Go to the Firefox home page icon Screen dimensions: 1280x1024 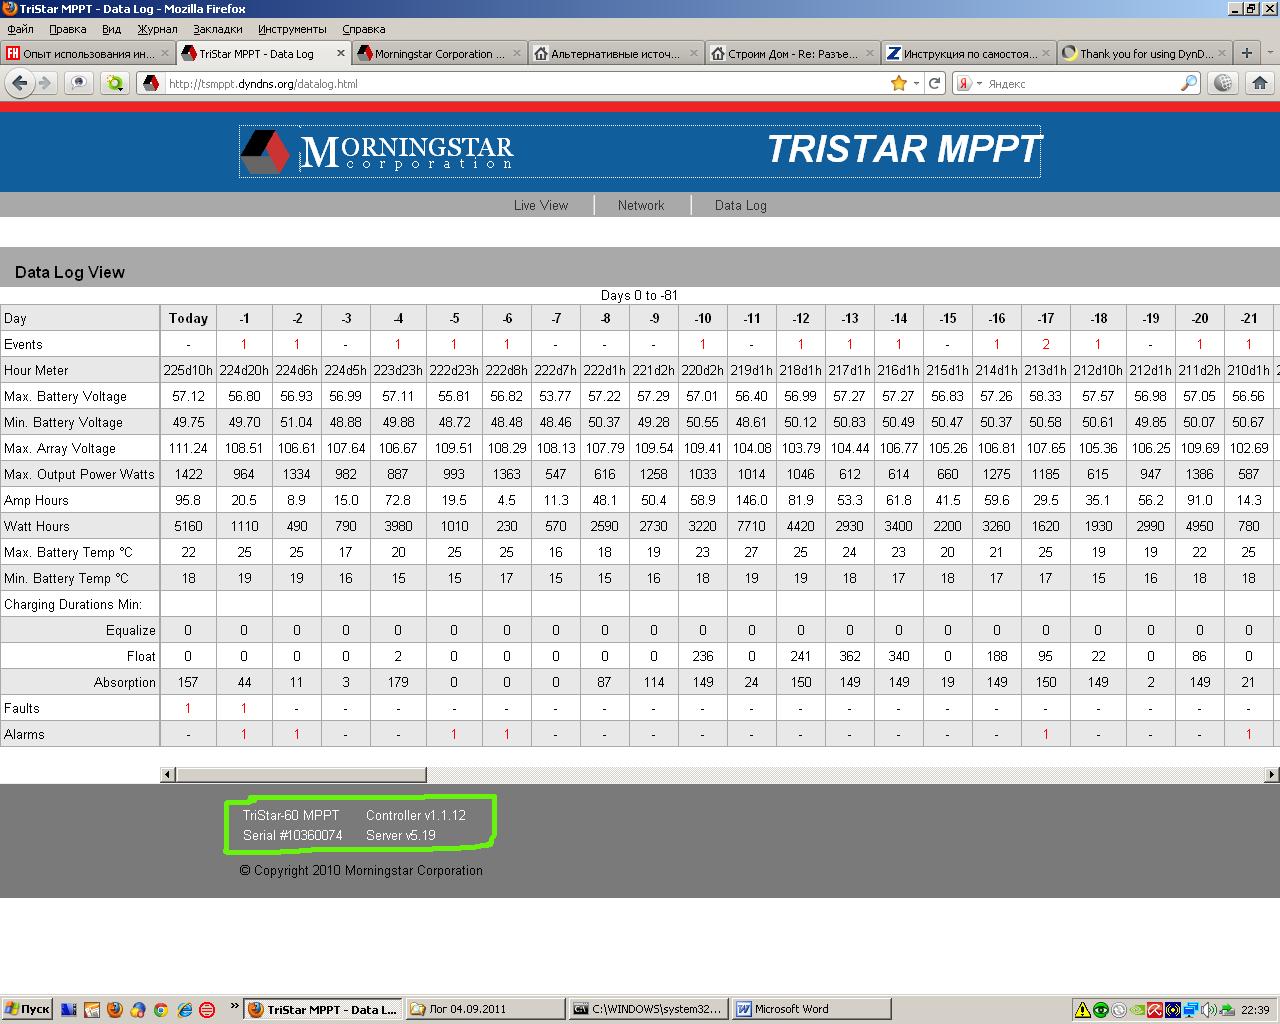tap(1259, 83)
